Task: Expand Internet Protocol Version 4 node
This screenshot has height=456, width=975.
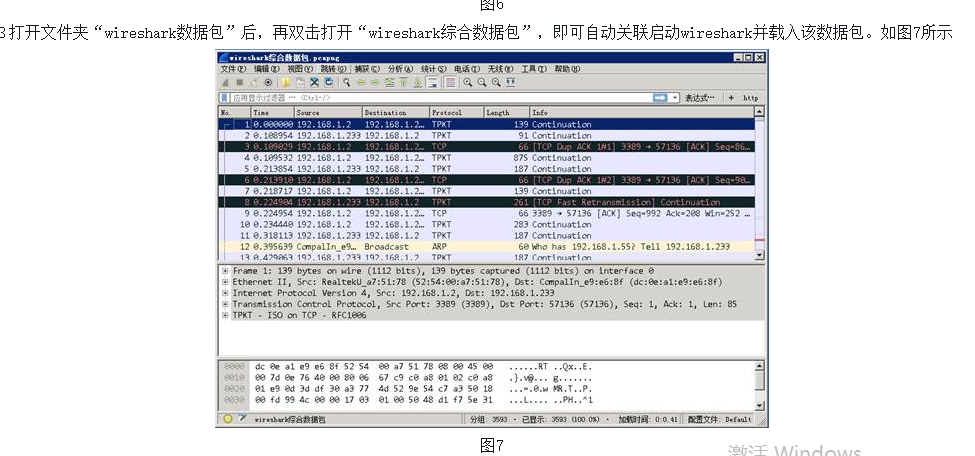Action: coord(225,293)
